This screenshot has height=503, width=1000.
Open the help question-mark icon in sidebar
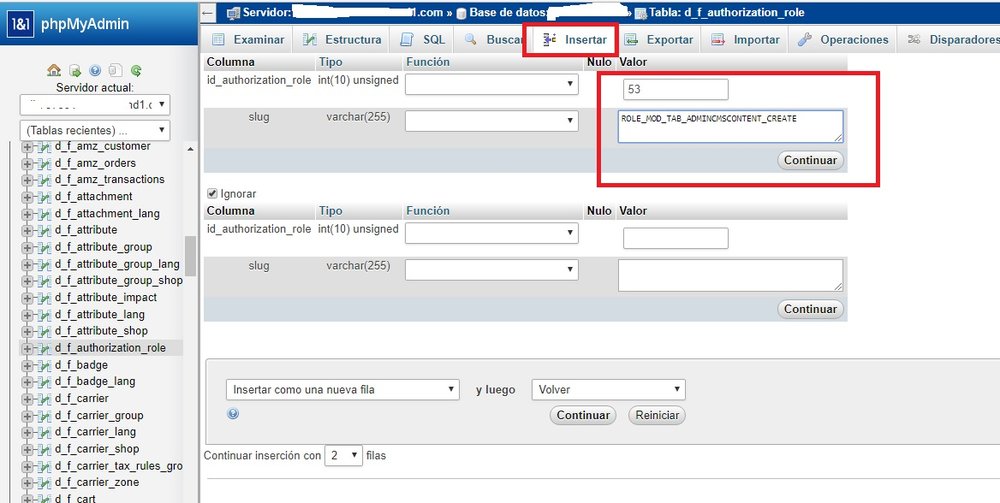[95, 71]
